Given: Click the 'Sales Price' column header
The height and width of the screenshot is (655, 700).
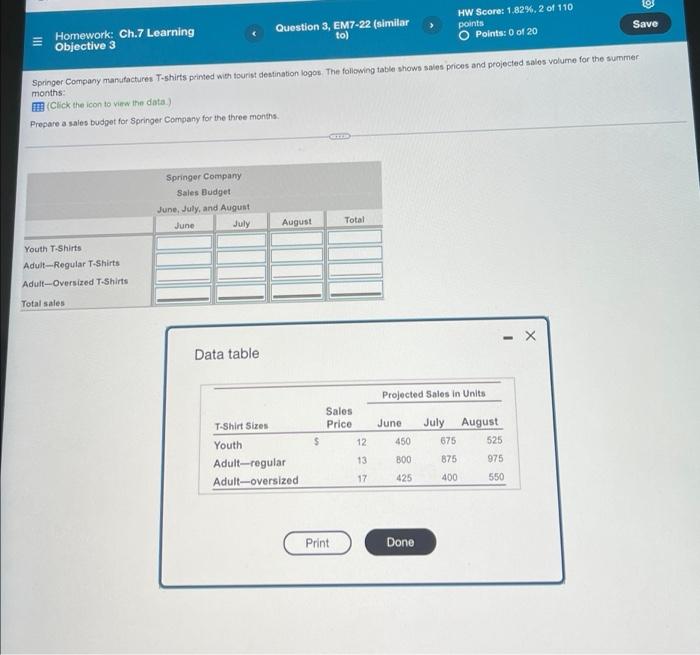Looking at the screenshot, I should (x=339, y=417).
